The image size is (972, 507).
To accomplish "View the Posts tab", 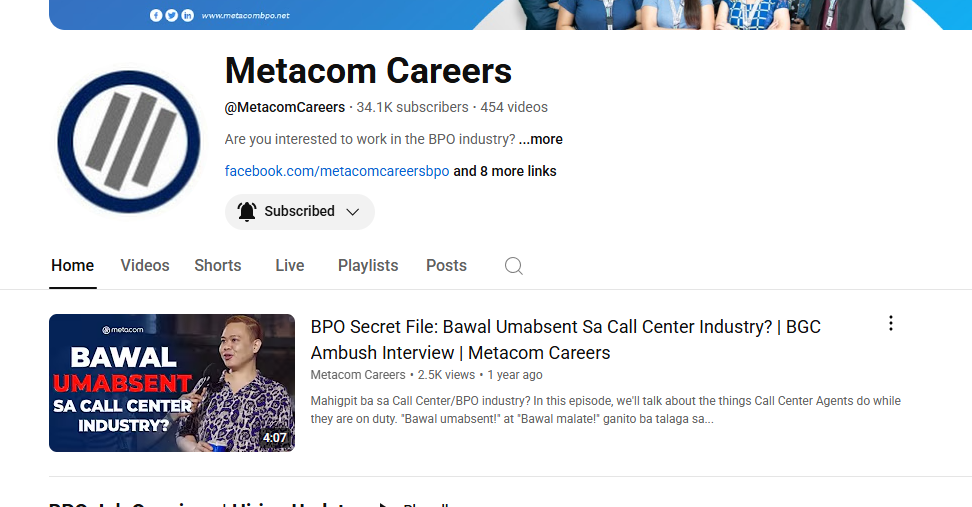I will 446,265.
